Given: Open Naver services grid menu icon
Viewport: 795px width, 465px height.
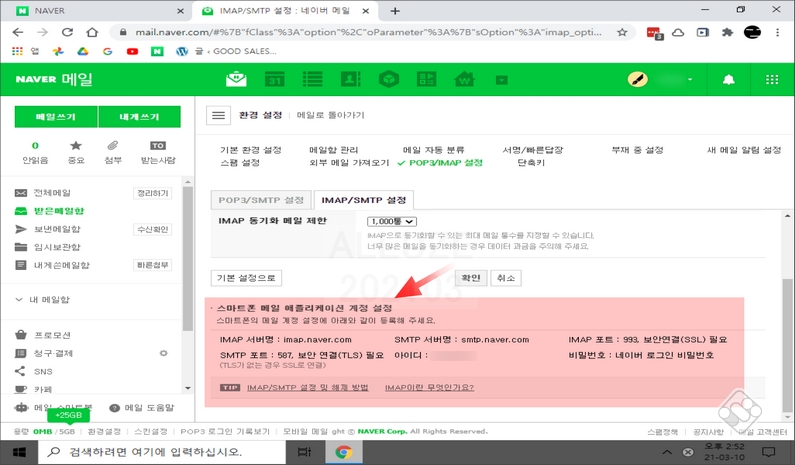Looking at the screenshot, I should pyautogui.click(x=772, y=80).
